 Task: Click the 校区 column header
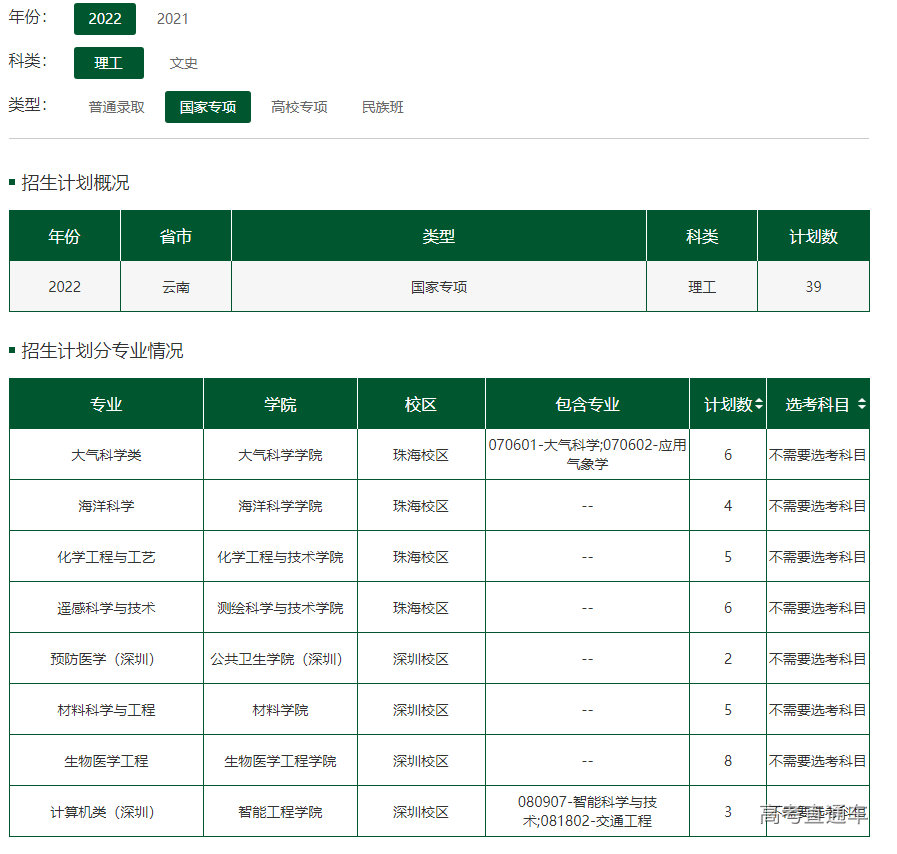(420, 402)
